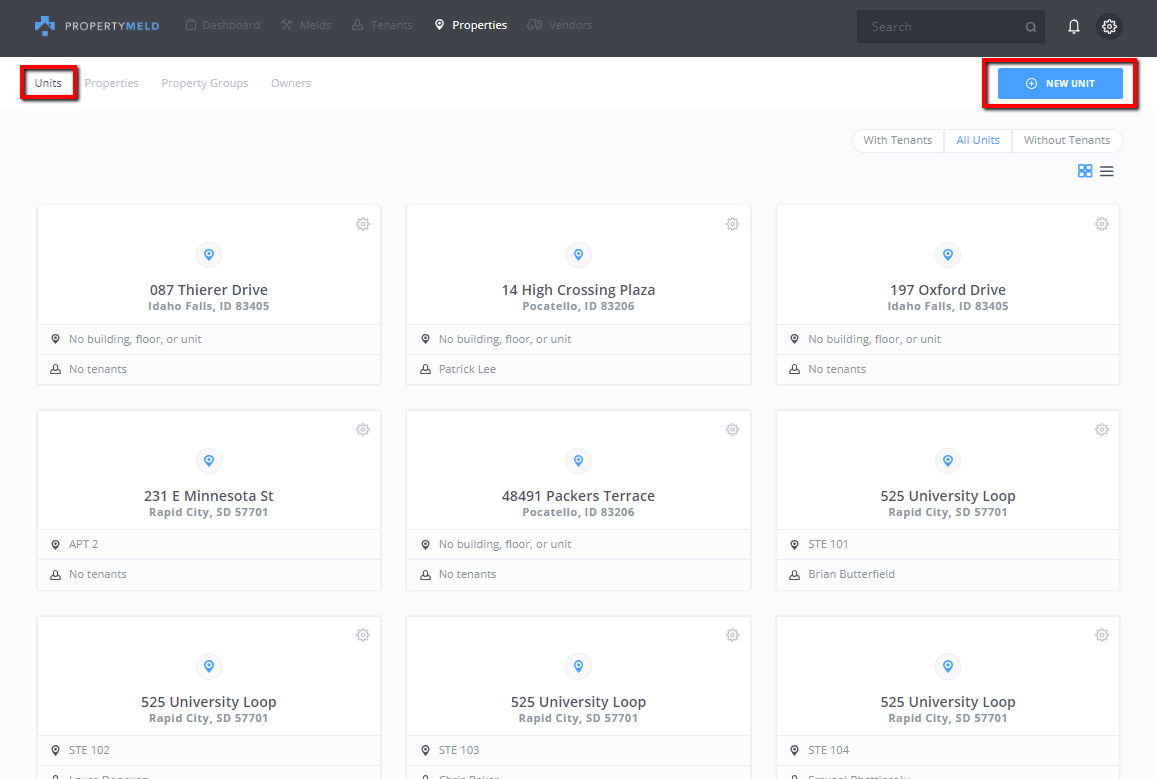The image size is (1157, 779).
Task: Open the Owners tab
Action: pyautogui.click(x=291, y=83)
